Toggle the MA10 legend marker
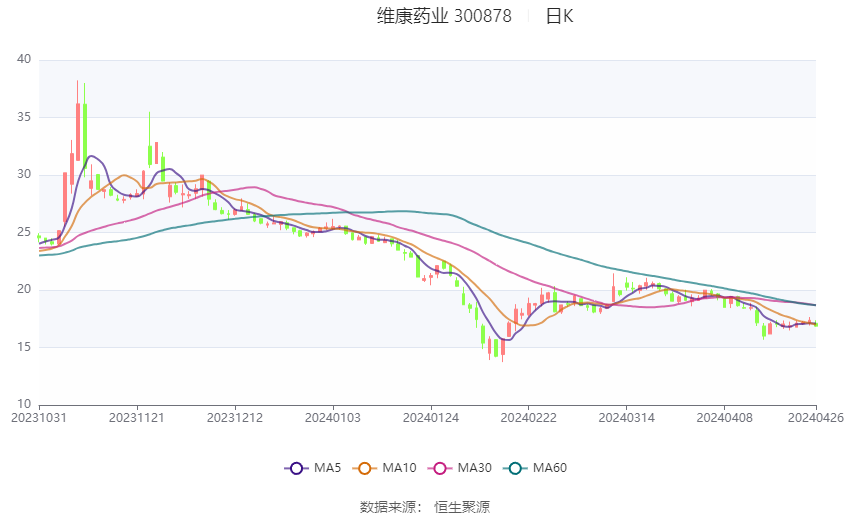Screen dimensions: 850x517 364,468
